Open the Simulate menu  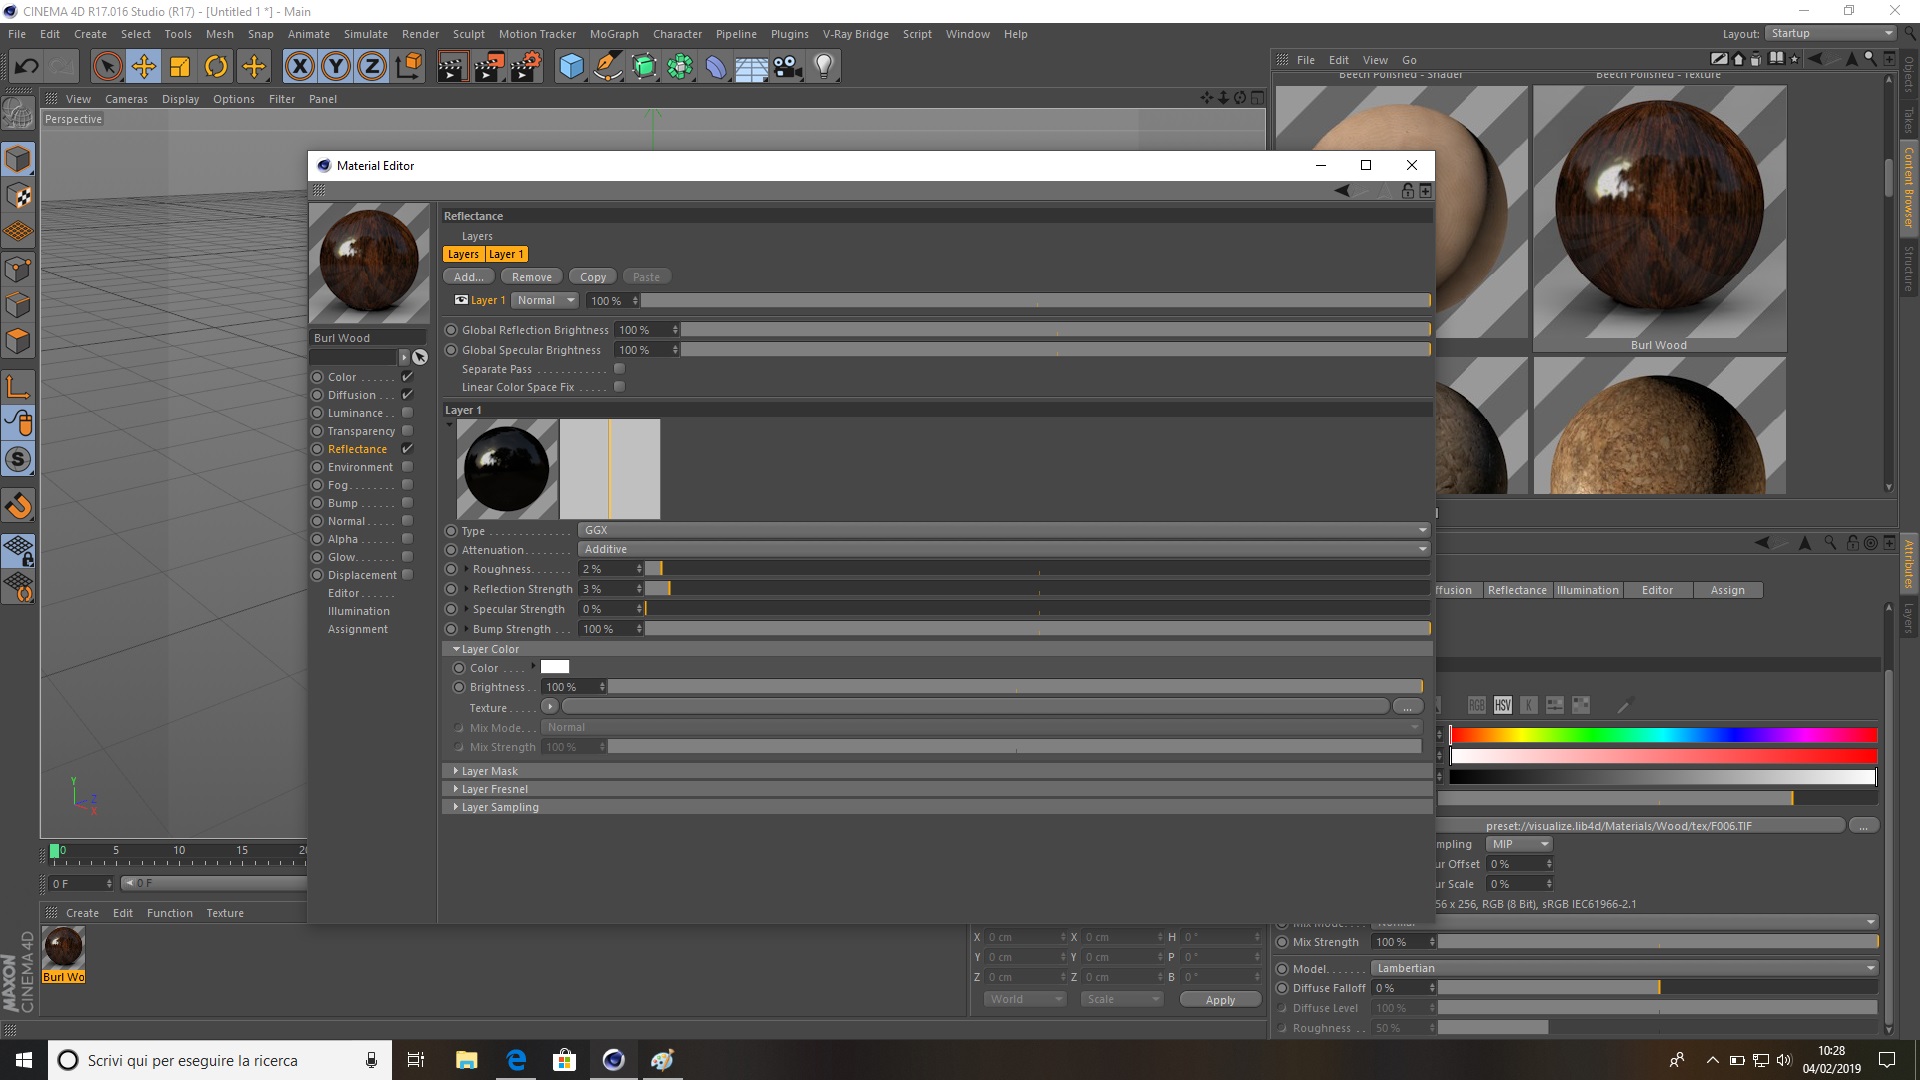click(366, 34)
